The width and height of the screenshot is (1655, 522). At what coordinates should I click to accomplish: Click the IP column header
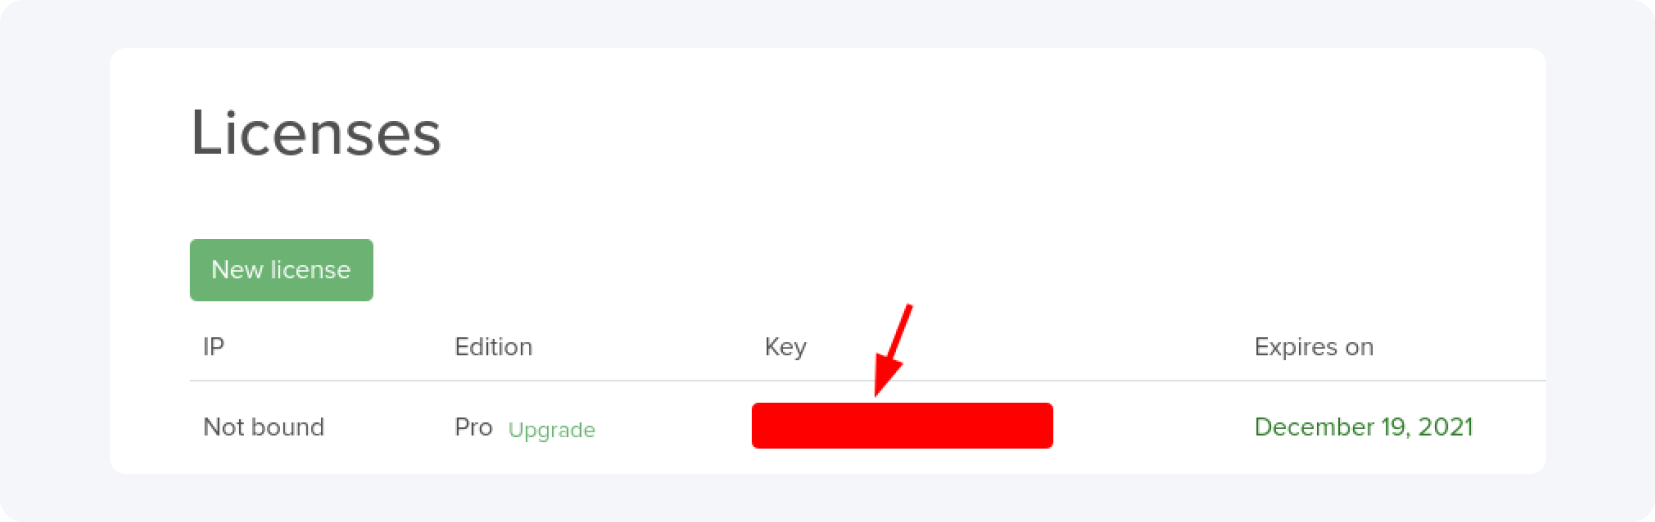pos(213,347)
